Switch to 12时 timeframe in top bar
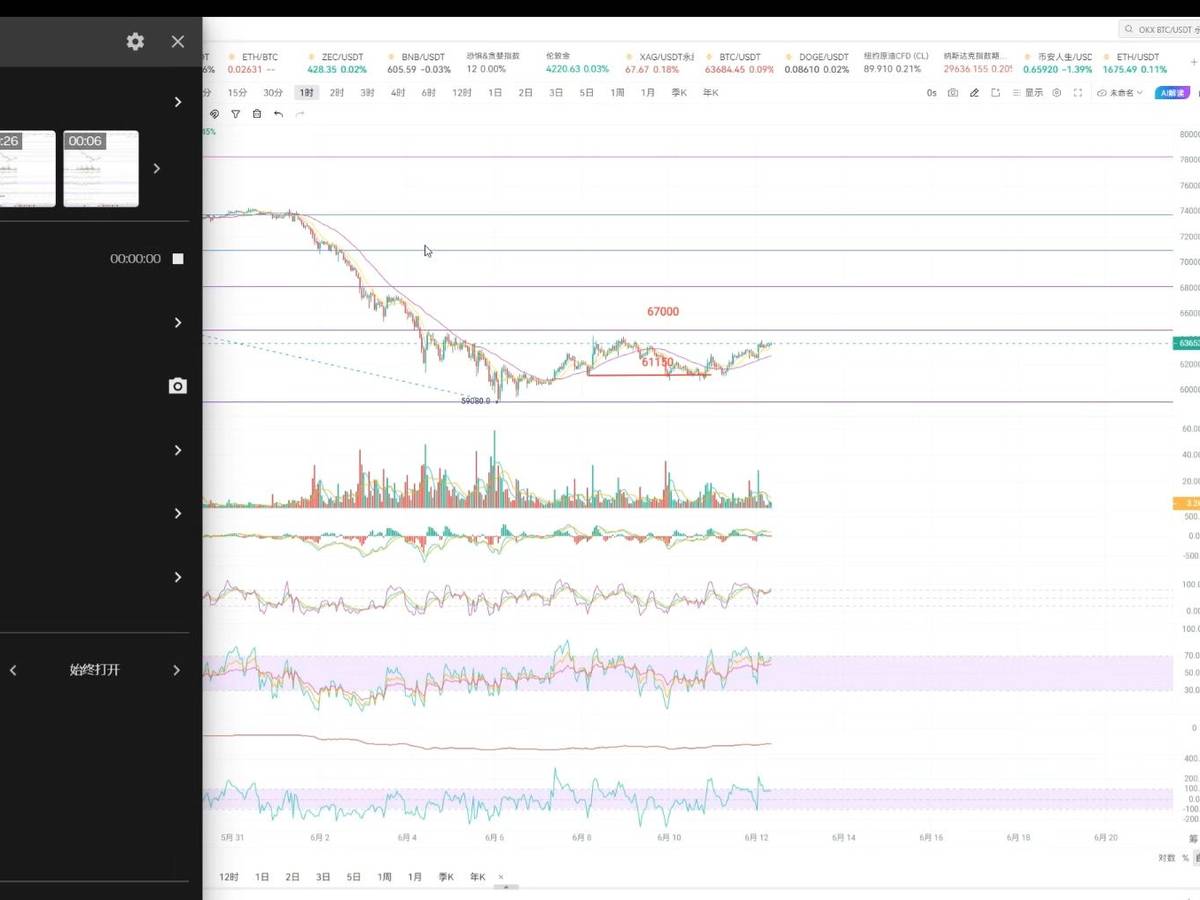 coord(461,93)
